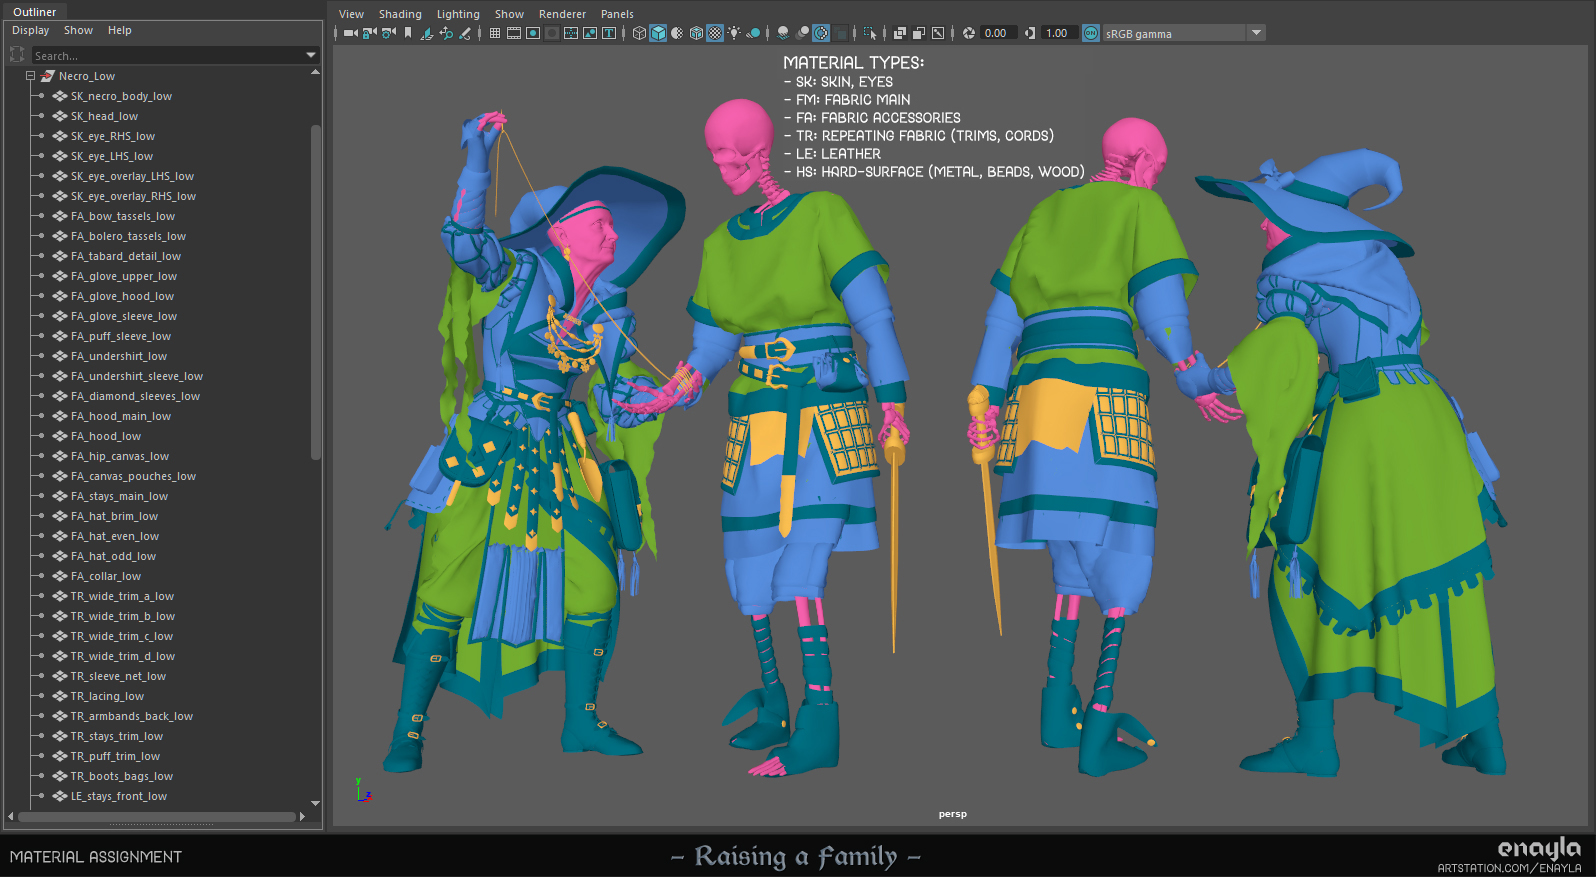Select the 2D Pan/Zoom tool icon

(x=446, y=33)
